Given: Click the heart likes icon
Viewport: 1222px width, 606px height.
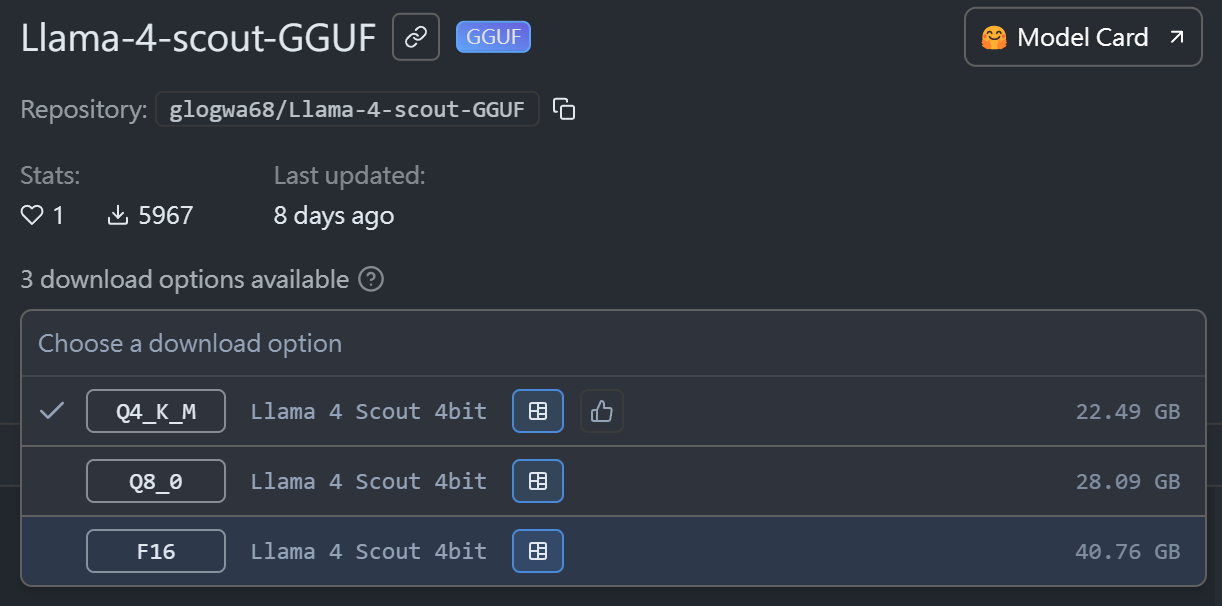Looking at the screenshot, I should click(33, 215).
